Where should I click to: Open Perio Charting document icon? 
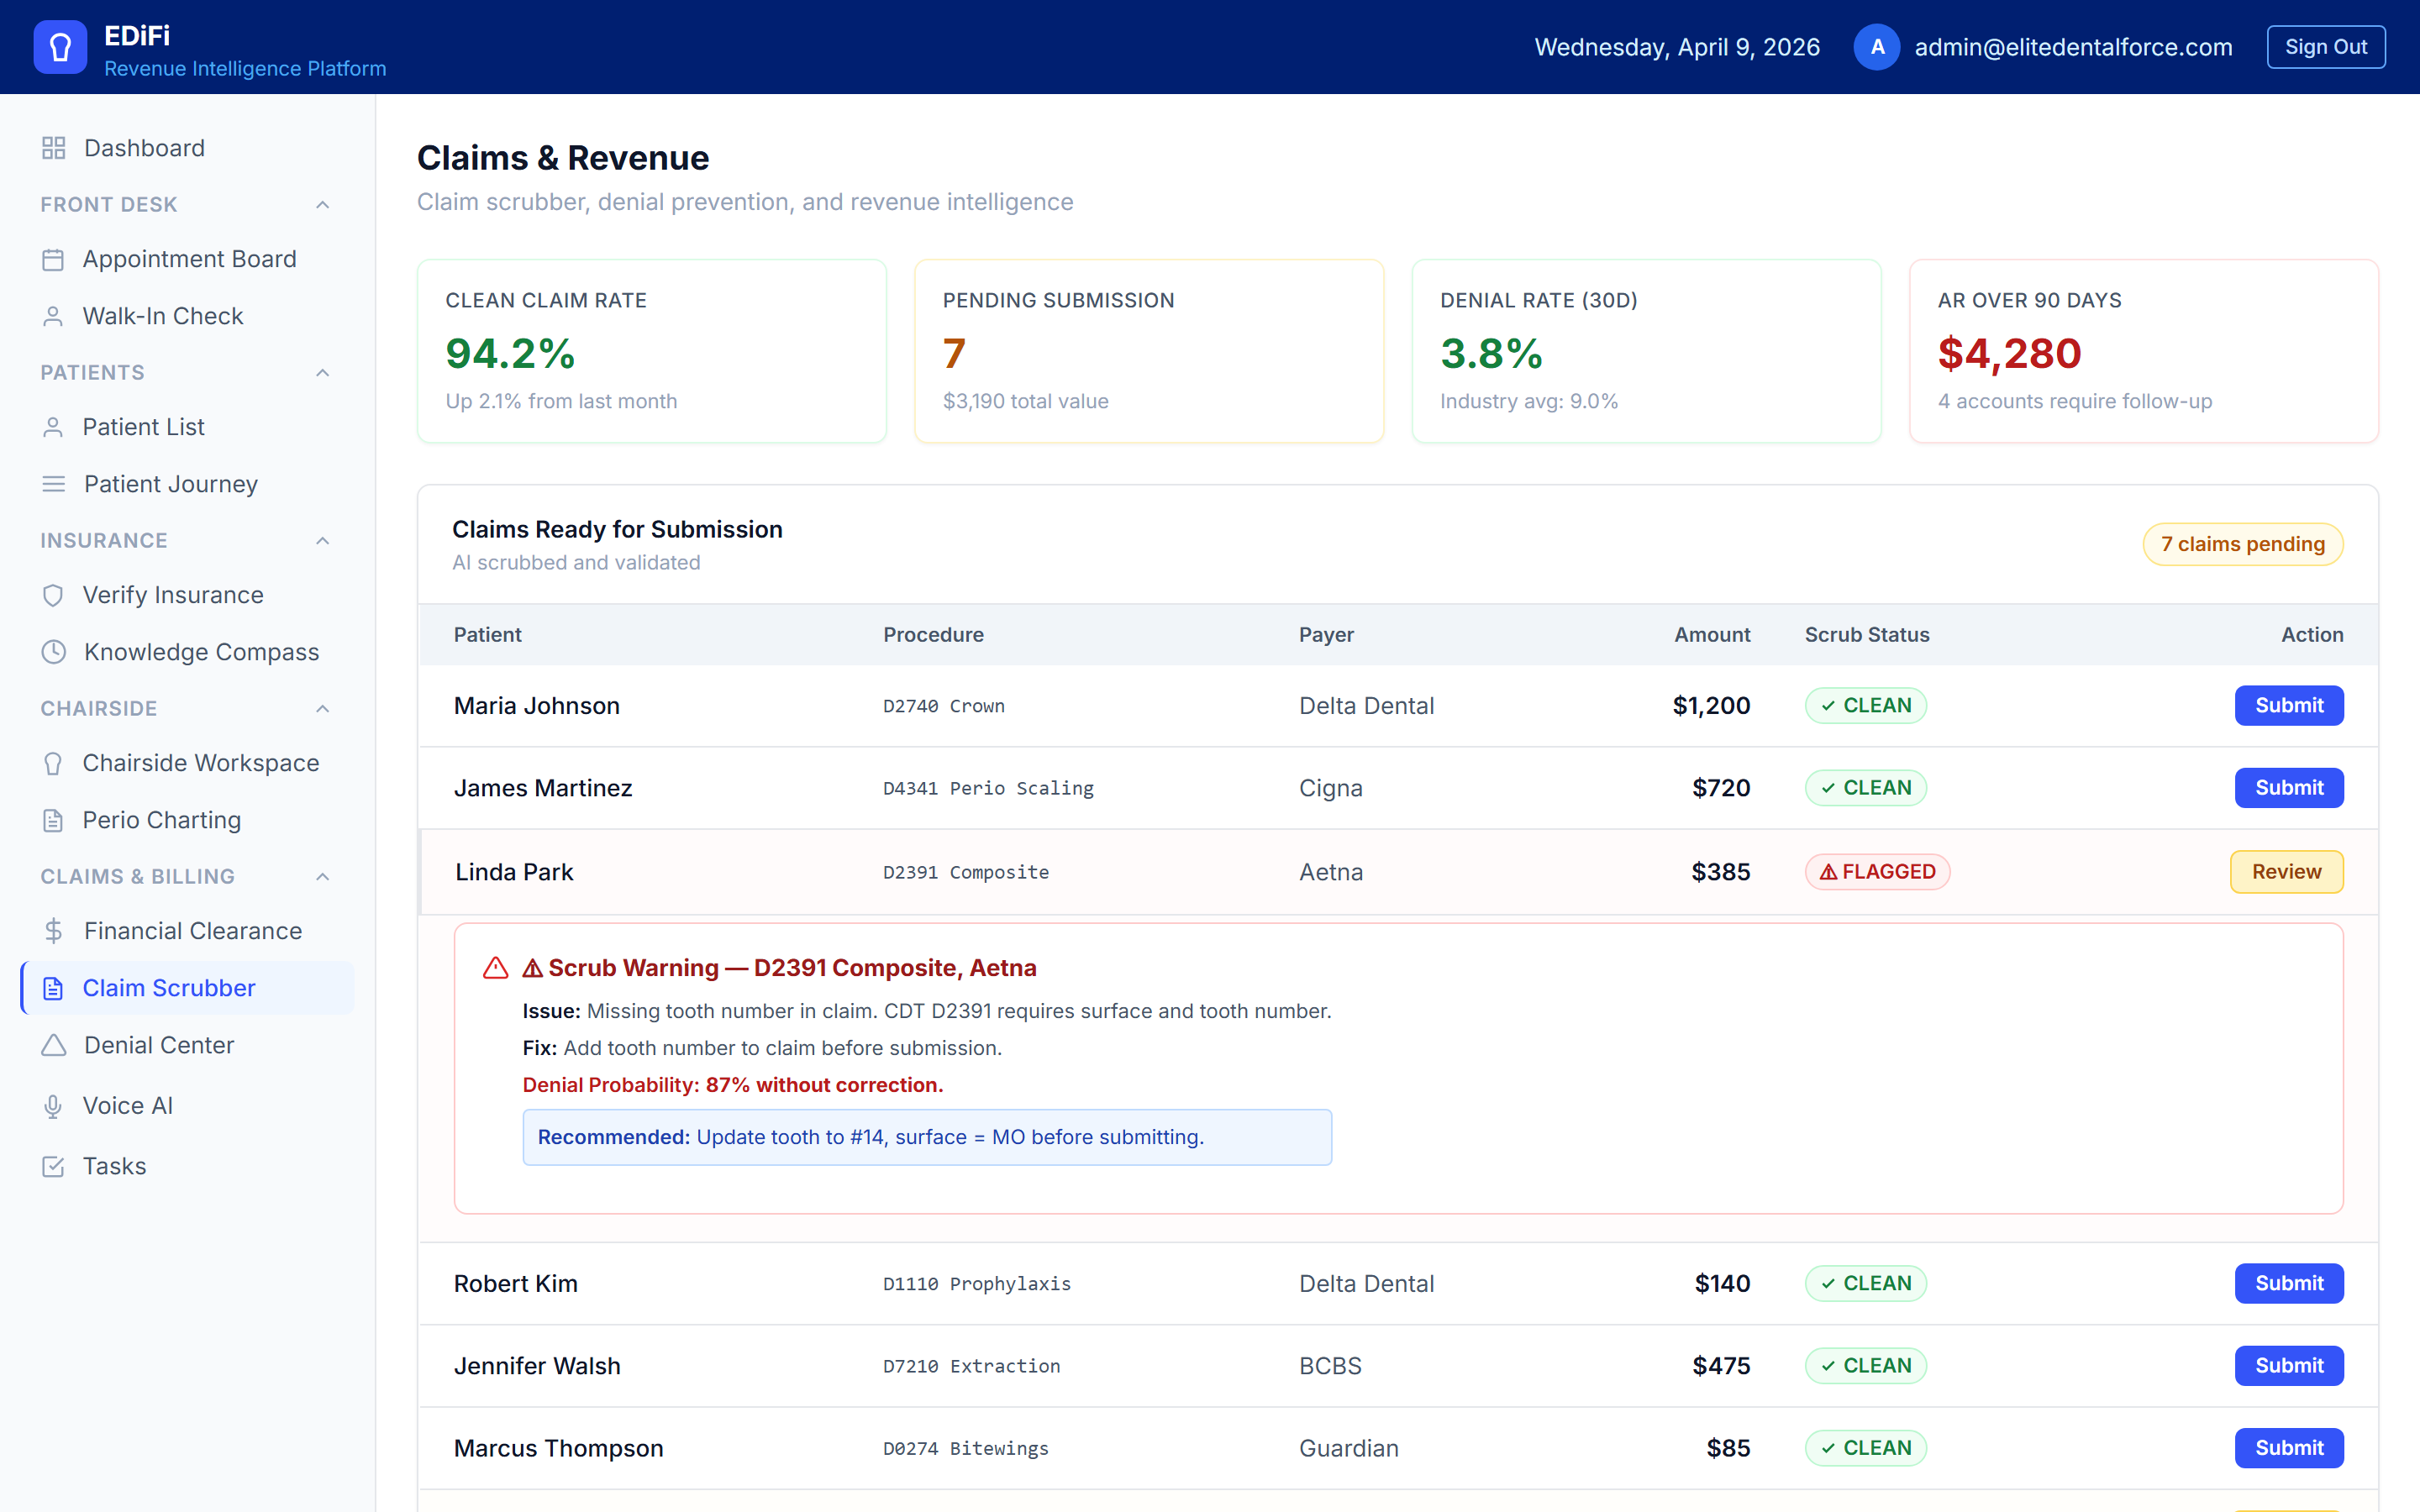[x=54, y=820]
